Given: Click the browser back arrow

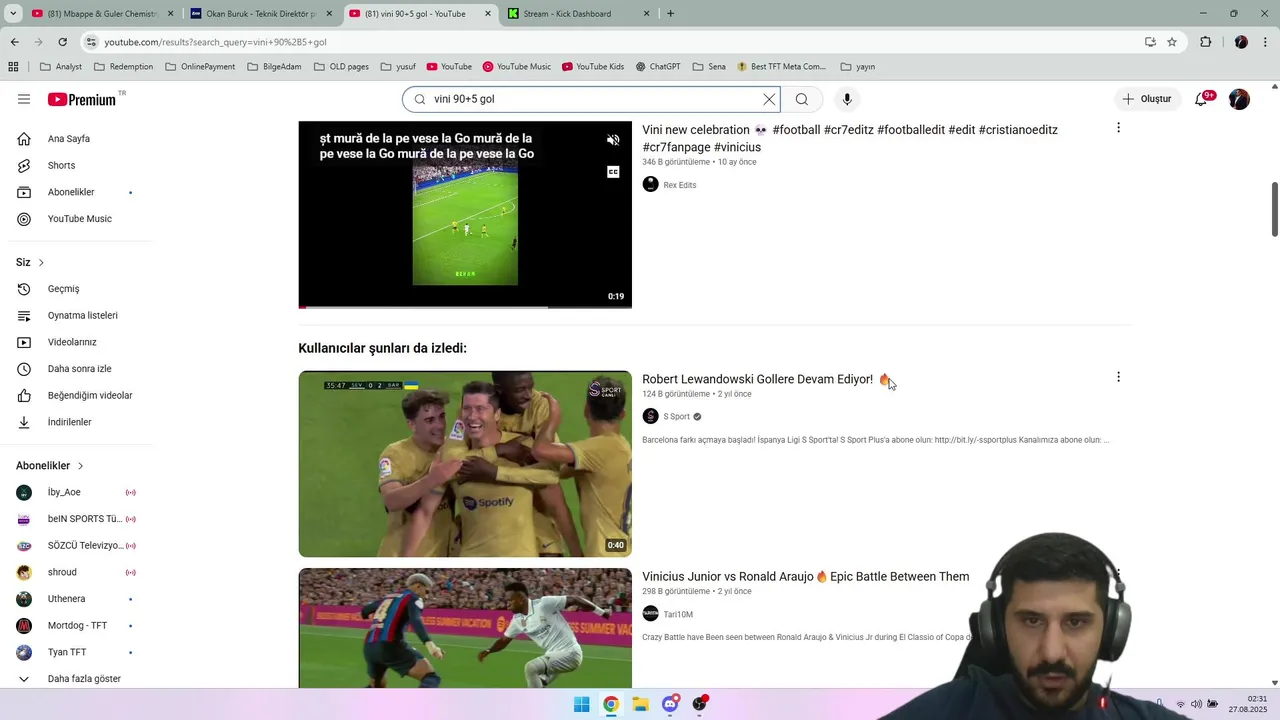Looking at the screenshot, I should point(14,42).
